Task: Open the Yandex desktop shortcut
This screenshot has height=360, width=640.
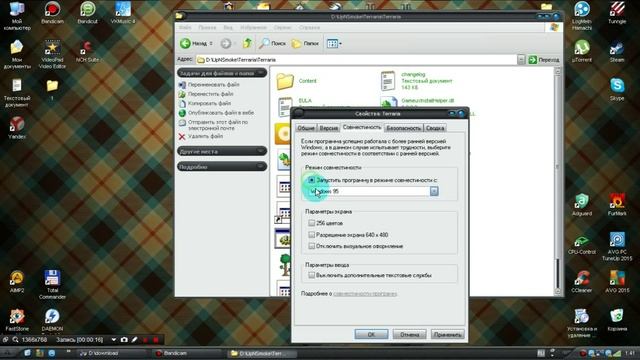Action: 17,128
